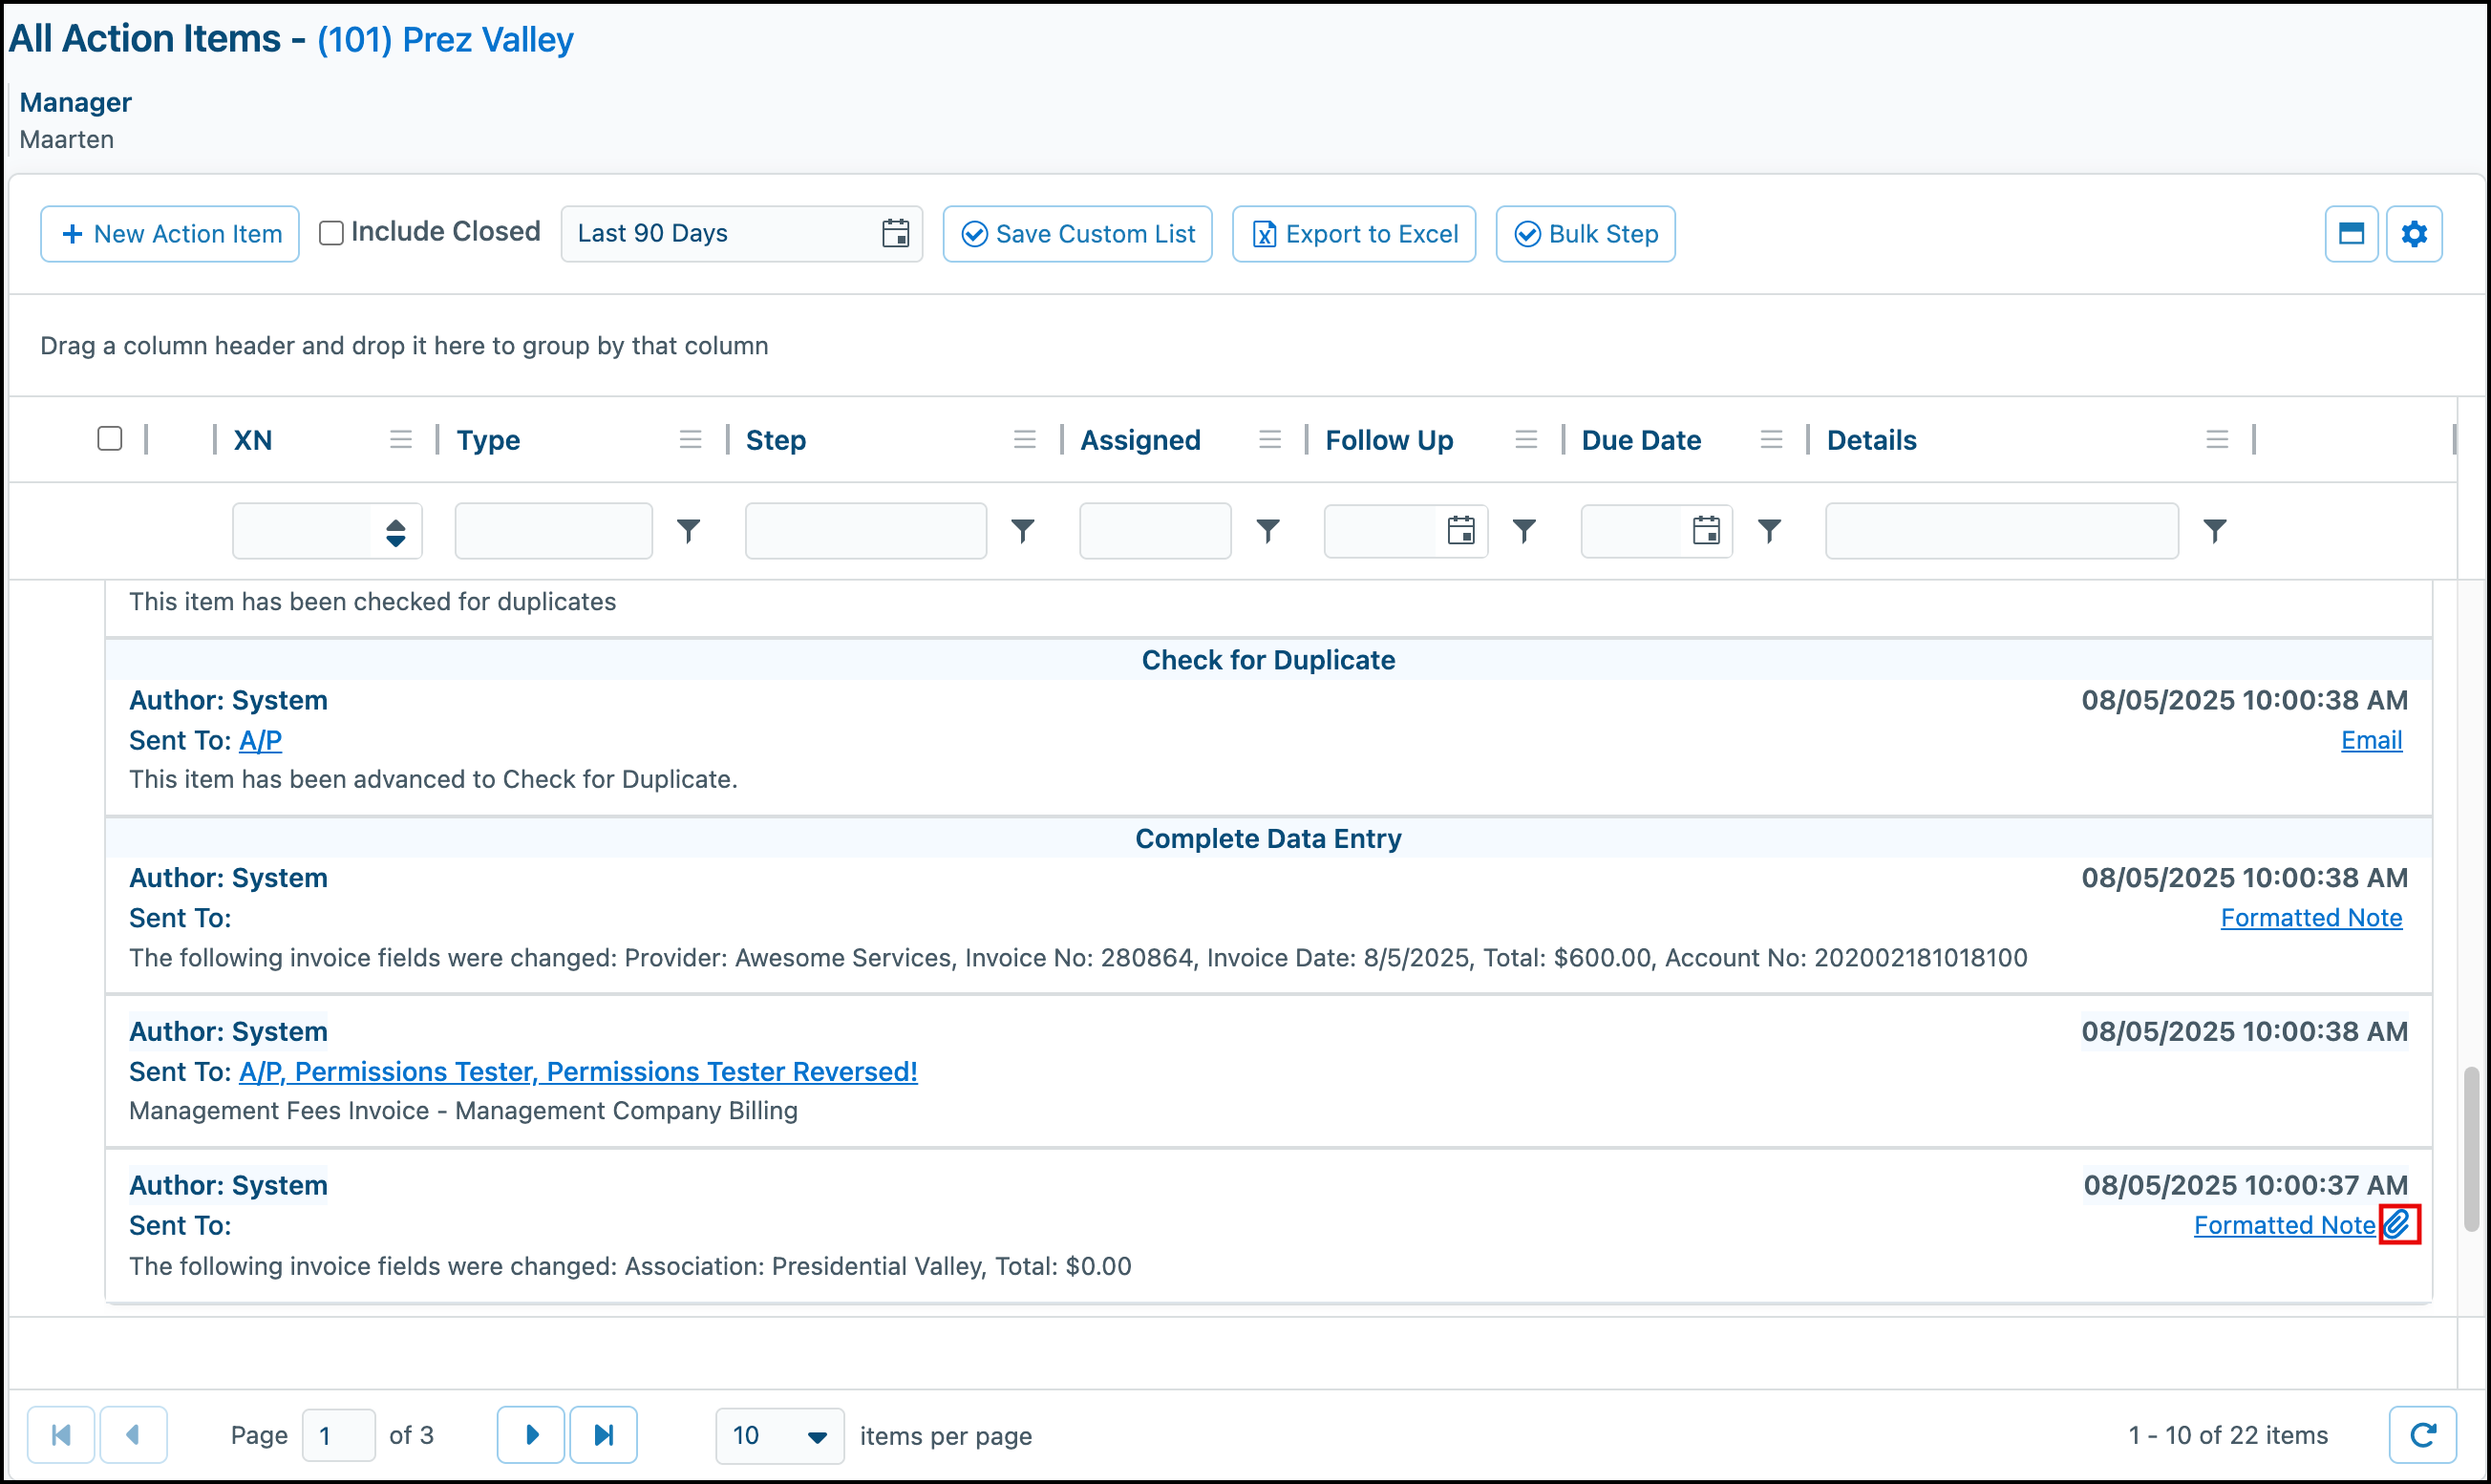Screen dimensions: 2491x1484
Task: Check the select-all rows checkbox
Action: click(x=110, y=439)
